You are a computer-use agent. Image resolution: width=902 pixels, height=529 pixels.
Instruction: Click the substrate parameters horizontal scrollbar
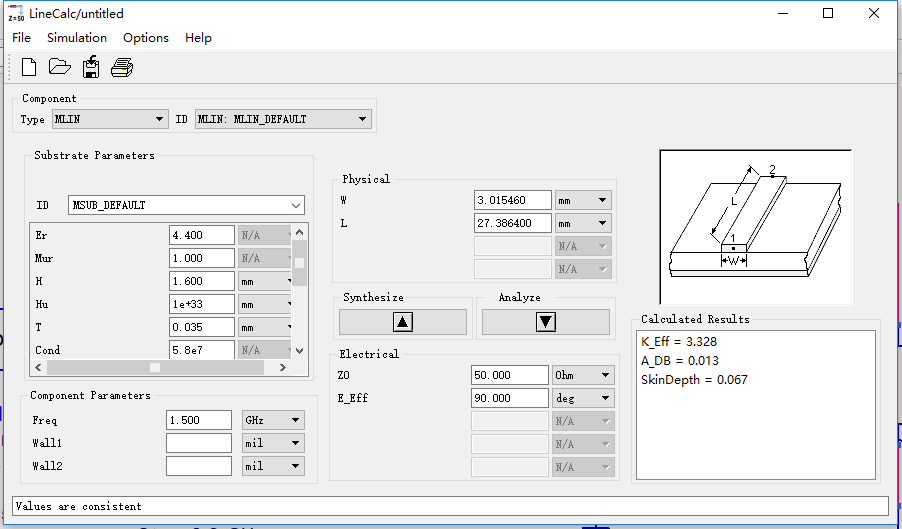pyautogui.click(x=155, y=368)
